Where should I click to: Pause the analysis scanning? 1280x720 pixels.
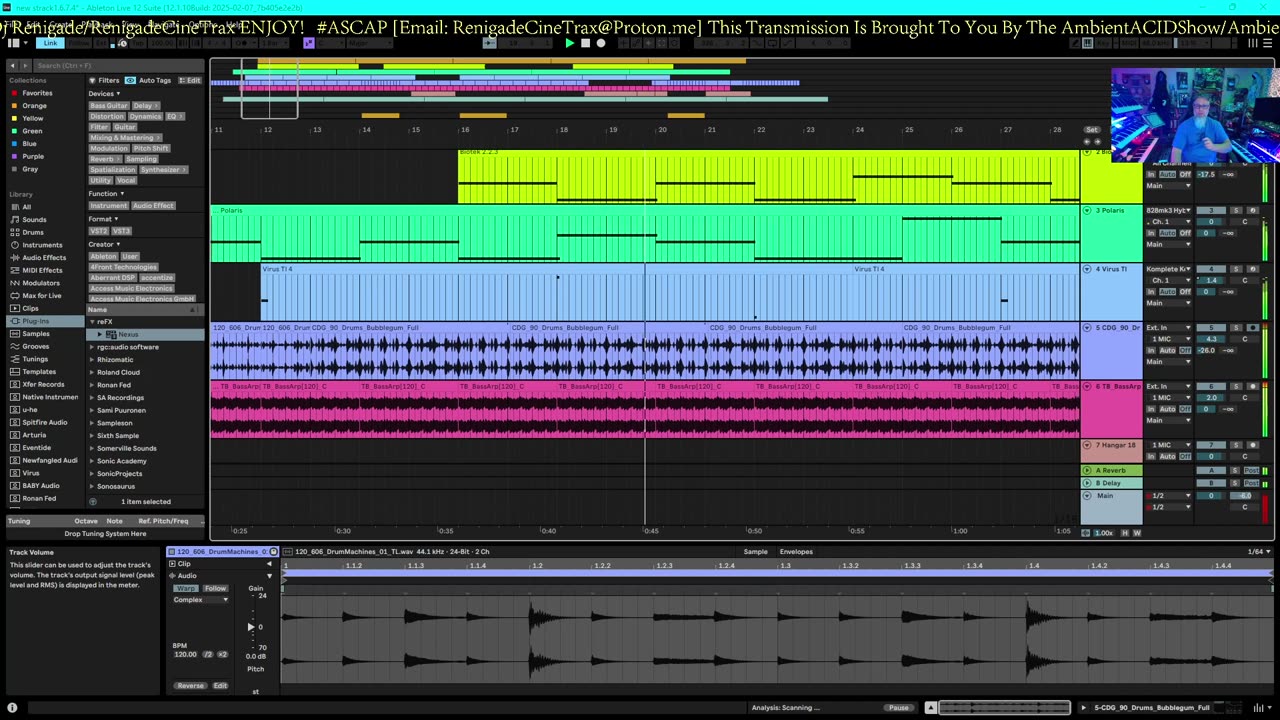899,708
